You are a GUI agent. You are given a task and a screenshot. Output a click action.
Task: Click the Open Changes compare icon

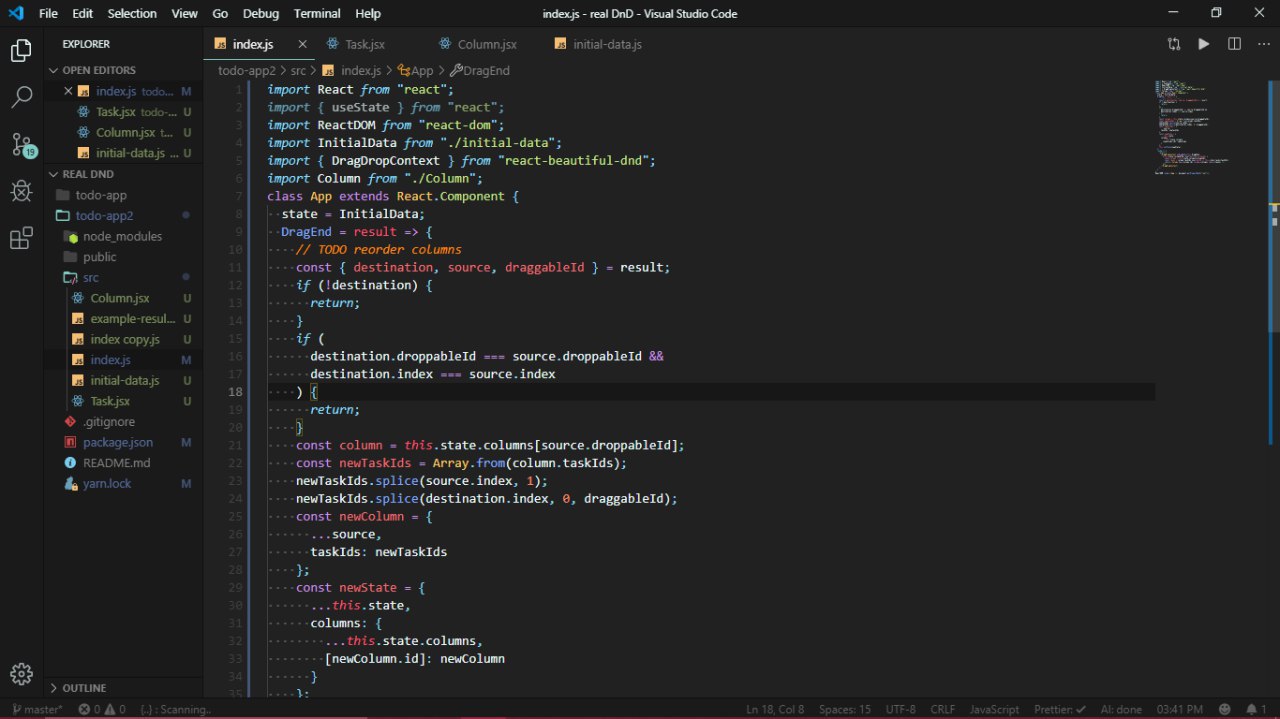pos(1173,44)
